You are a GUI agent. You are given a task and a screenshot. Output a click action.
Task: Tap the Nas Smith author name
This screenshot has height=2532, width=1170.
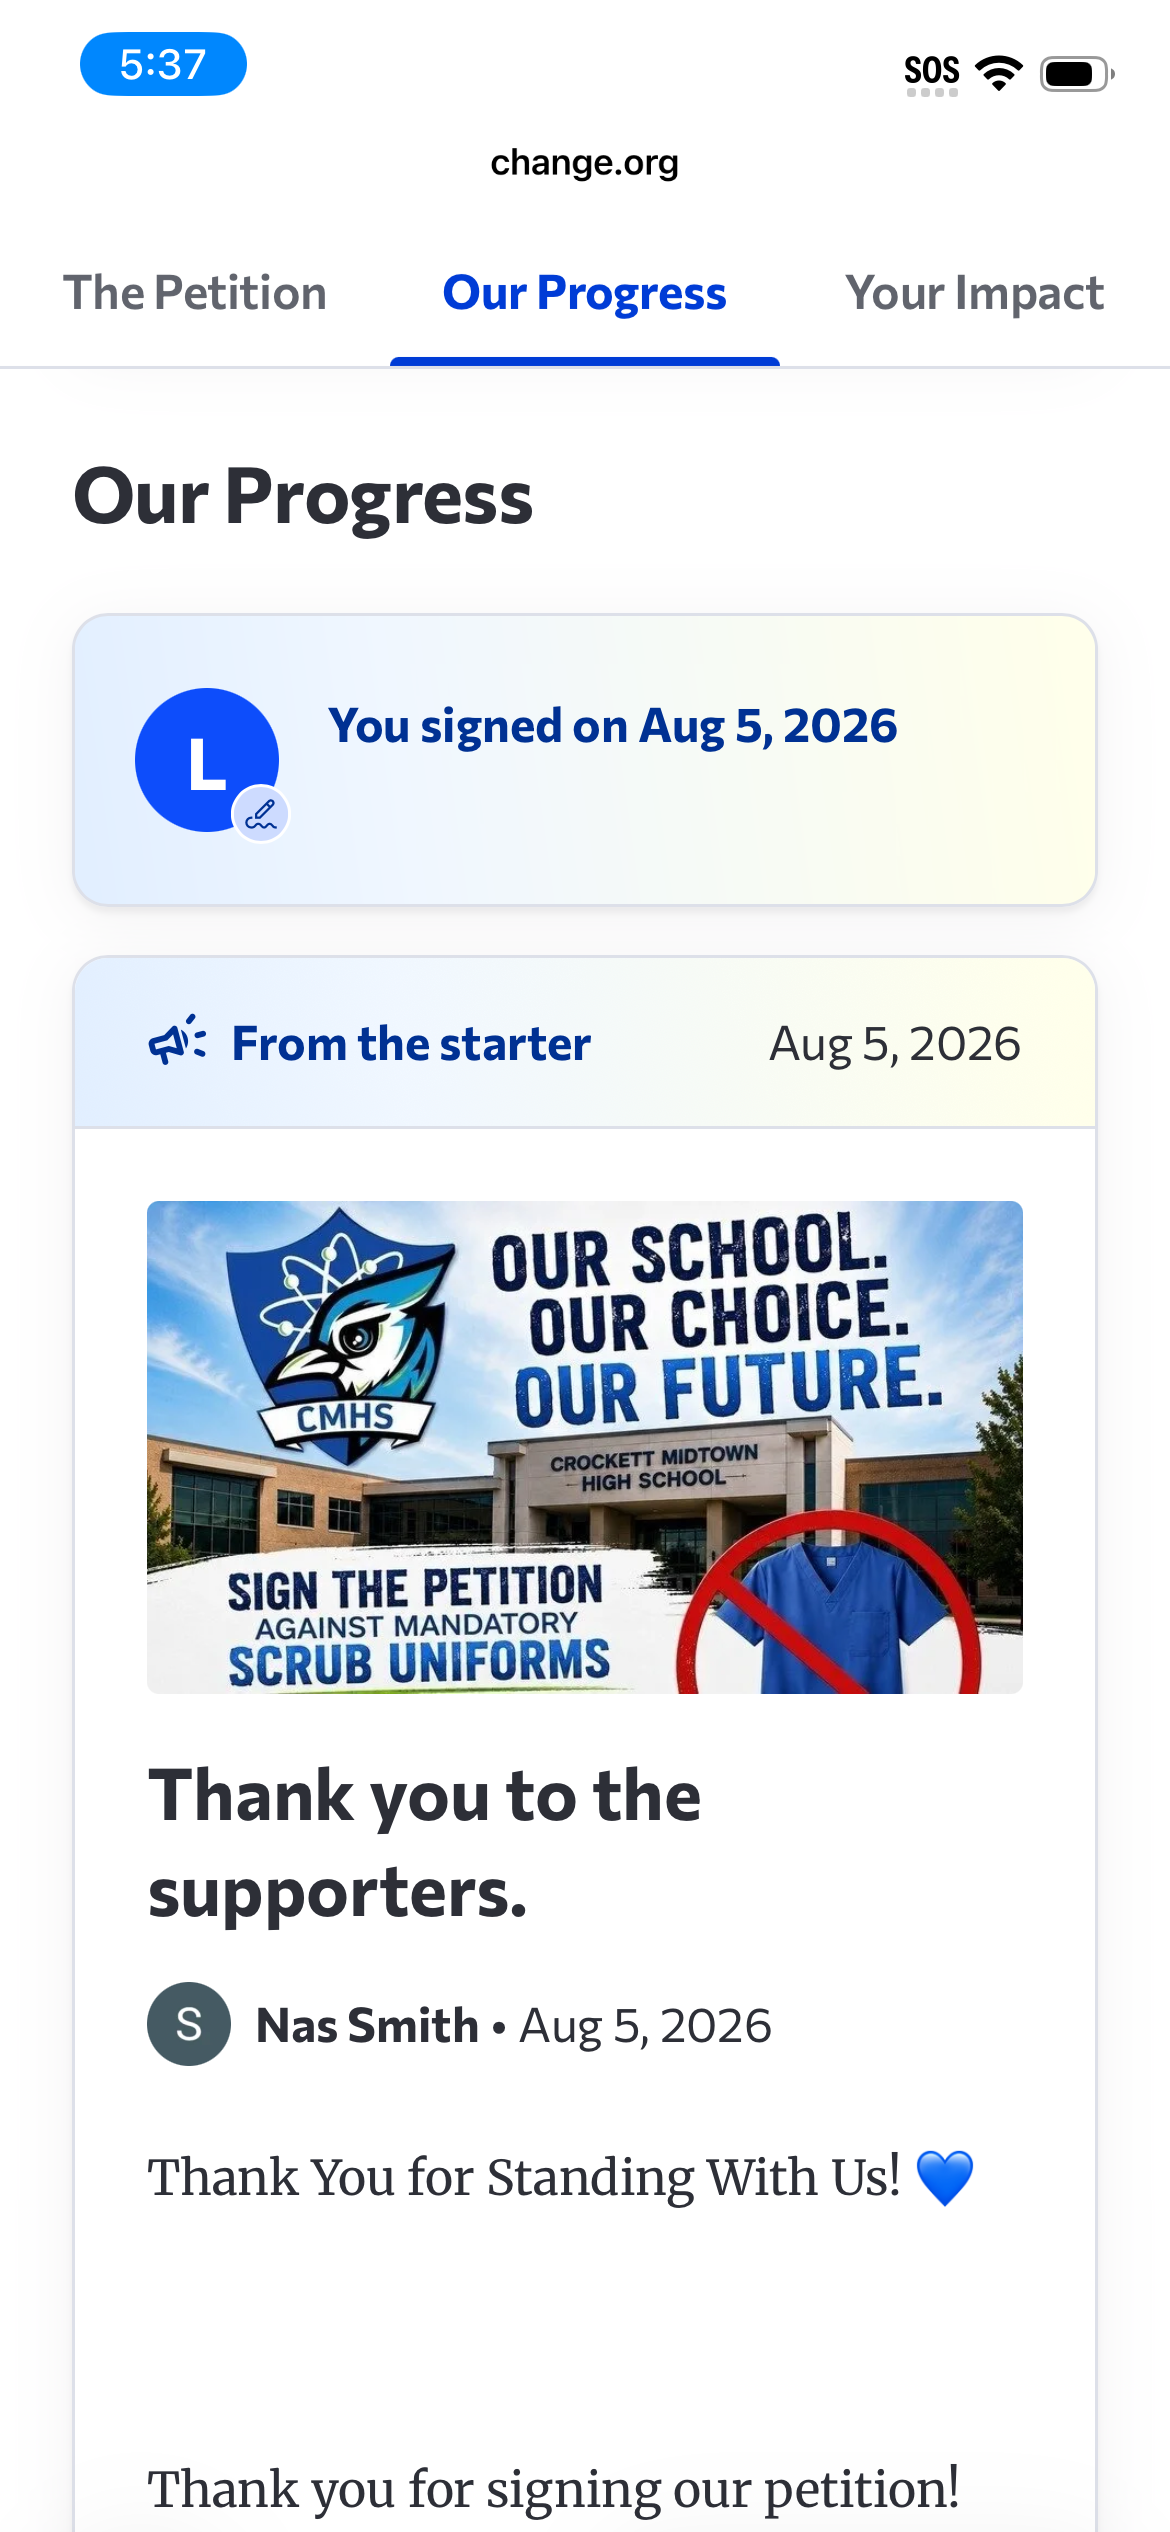[x=367, y=2025]
